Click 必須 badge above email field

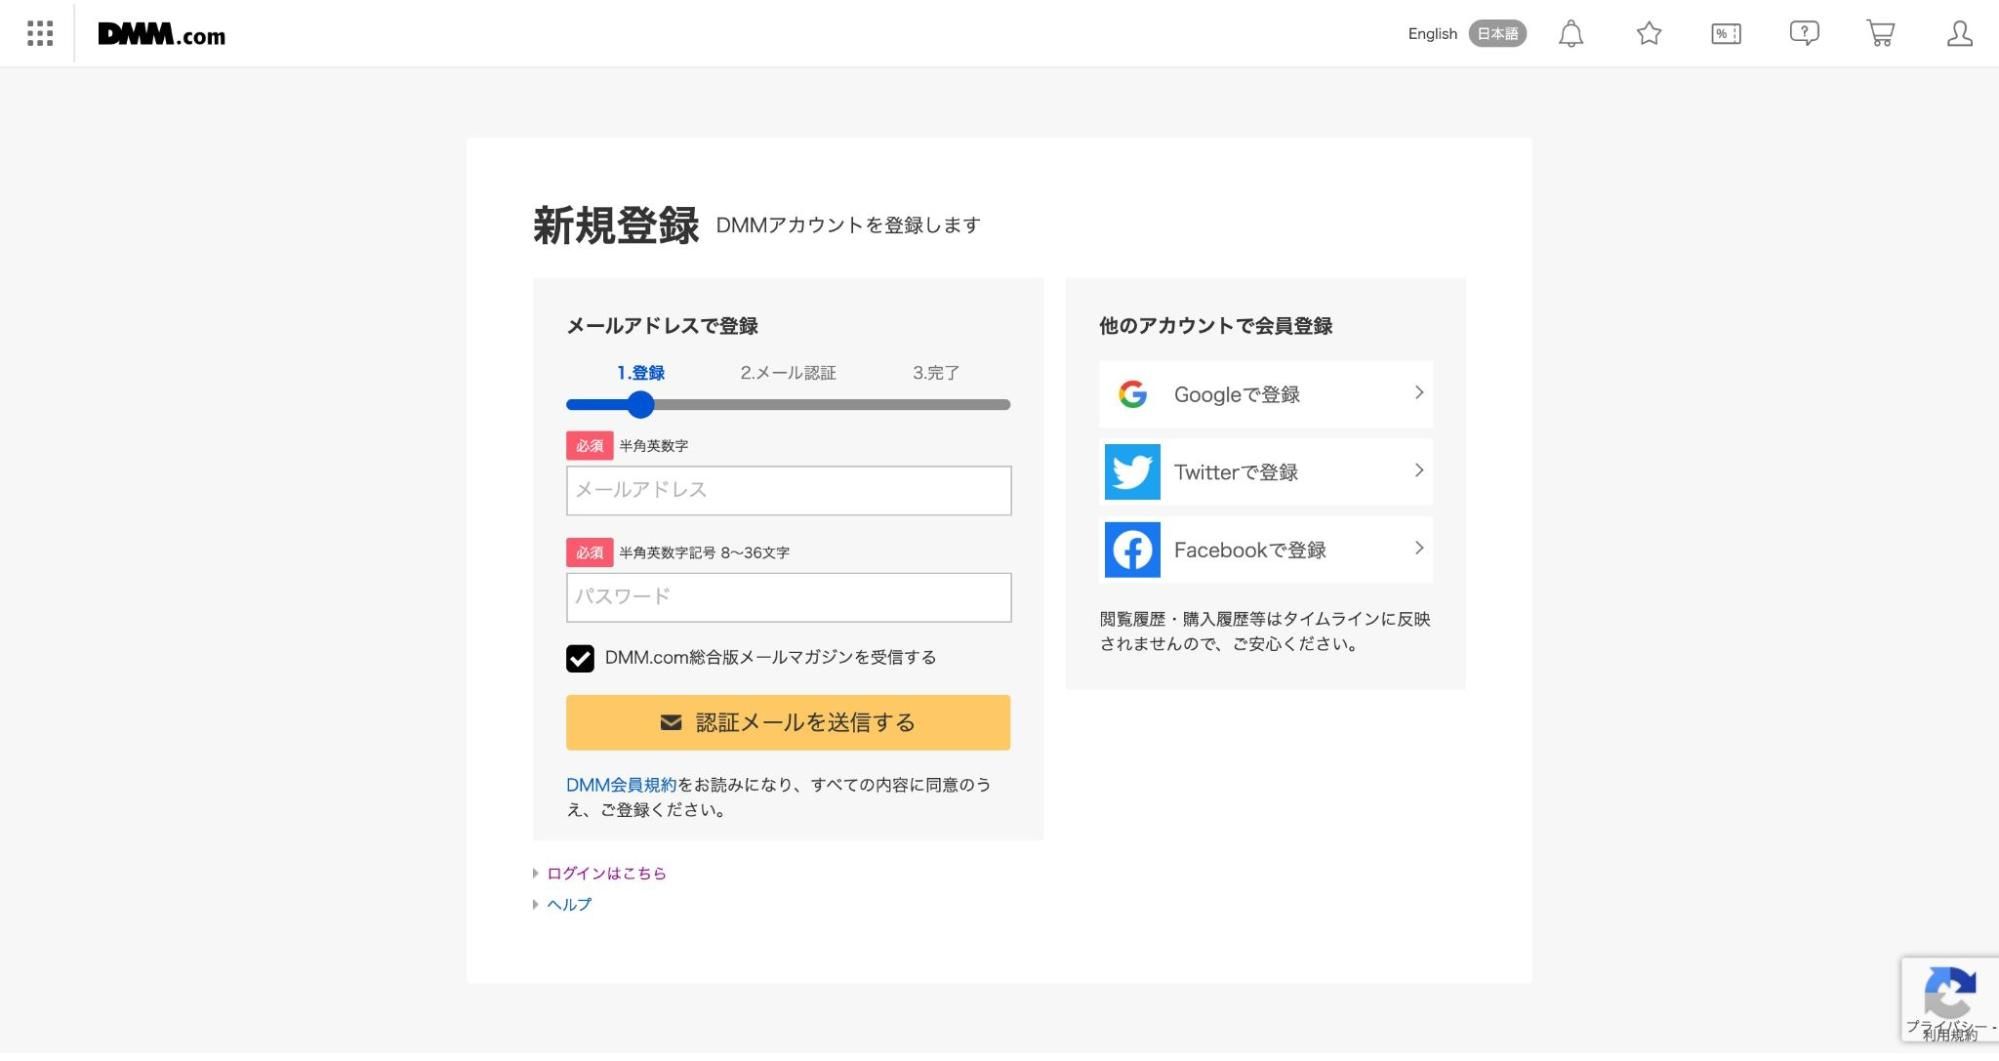click(590, 446)
